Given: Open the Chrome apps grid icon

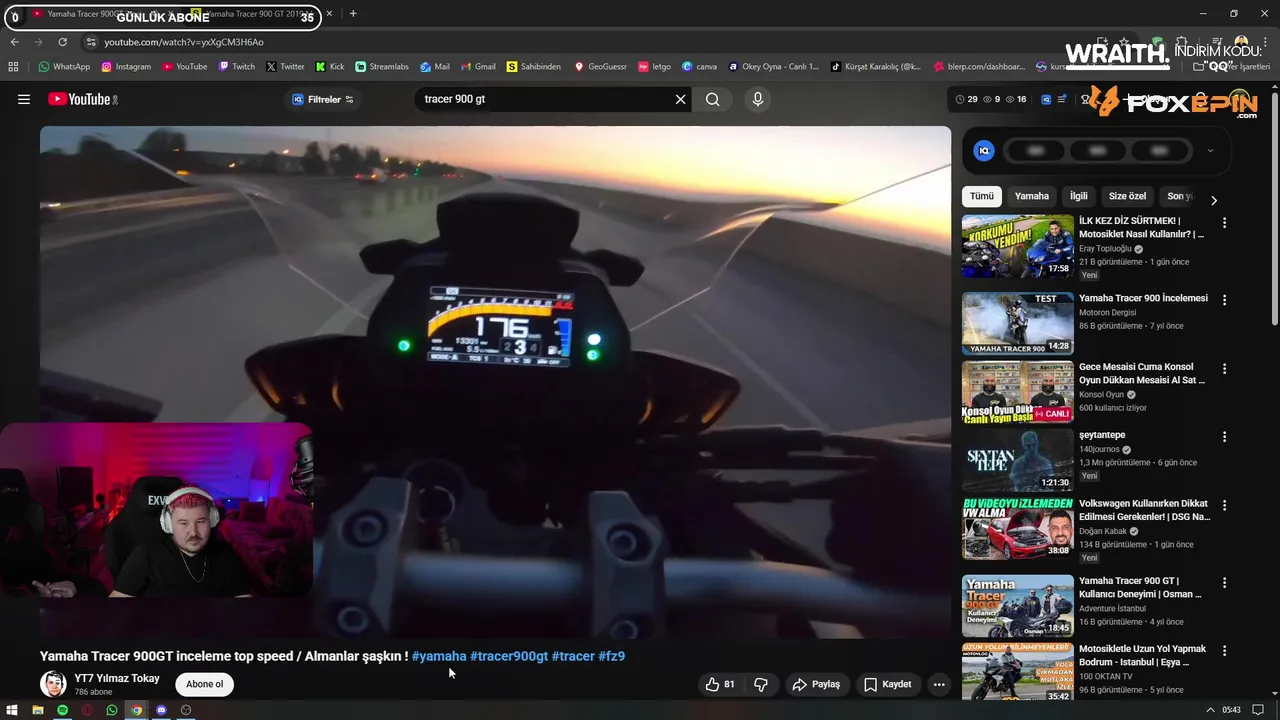Looking at the screenshot, I should tap(13, 67).
